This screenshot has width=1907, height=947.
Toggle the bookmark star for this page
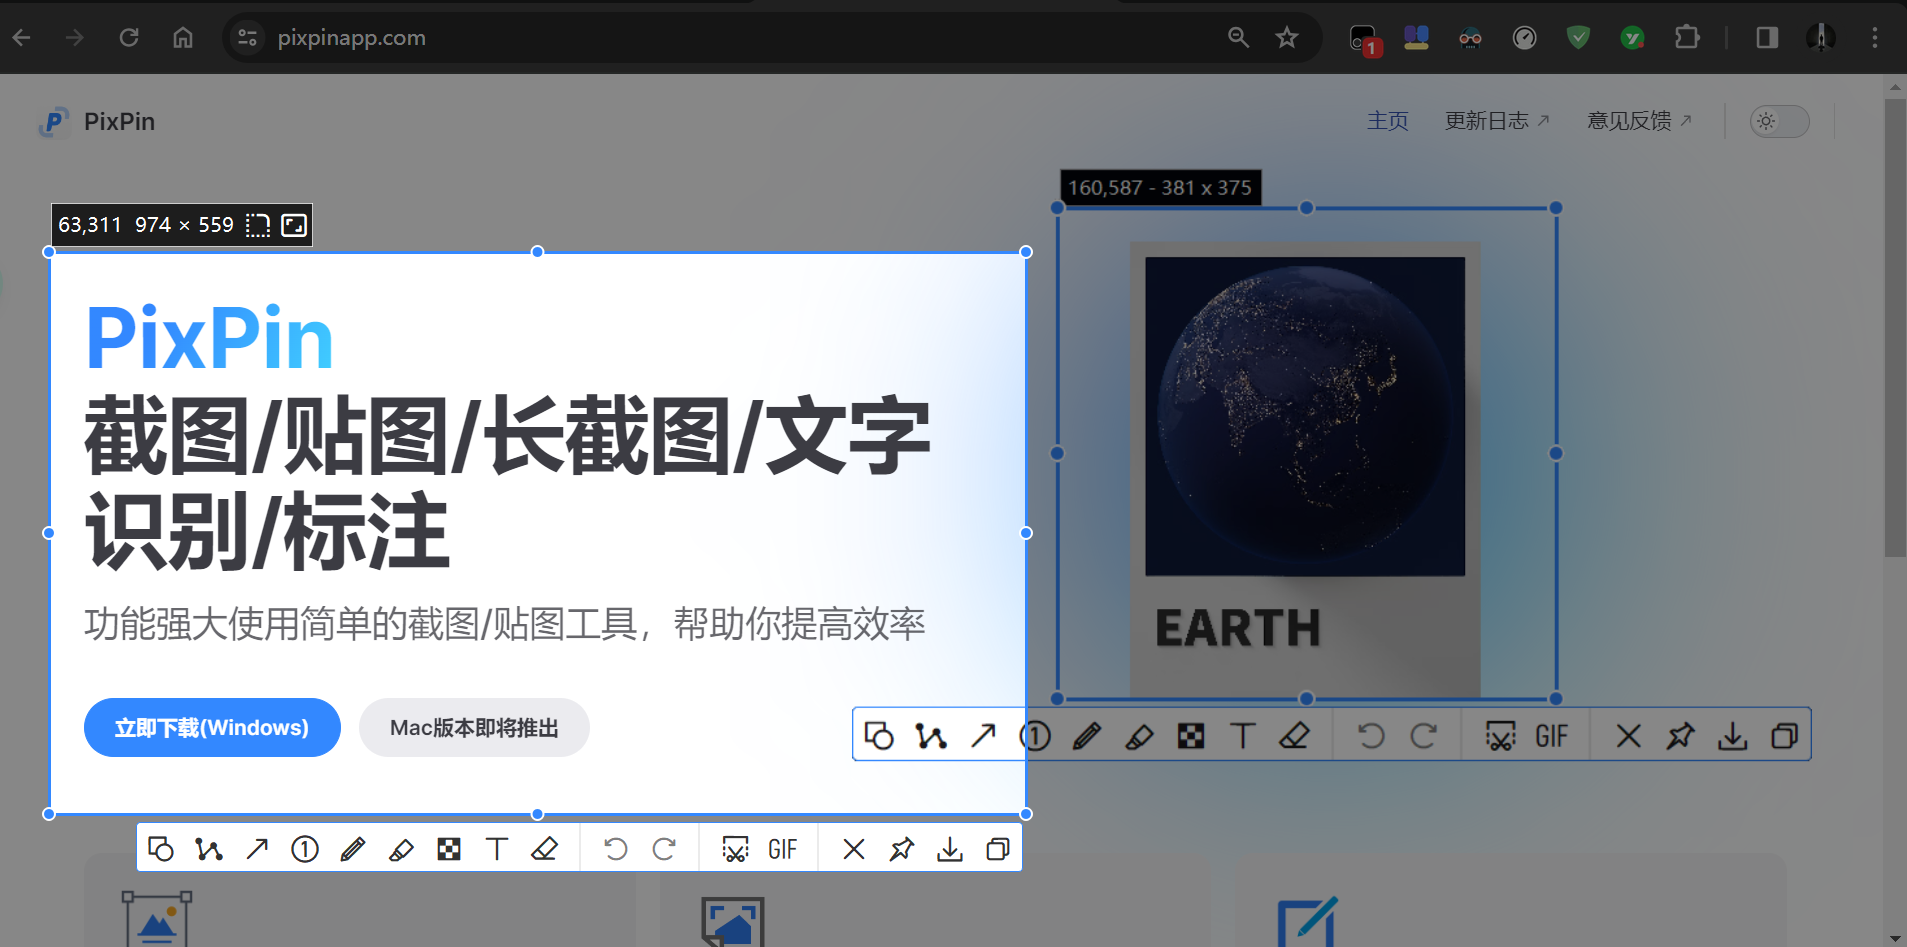pyautogui.click(x=1287, y=37)
